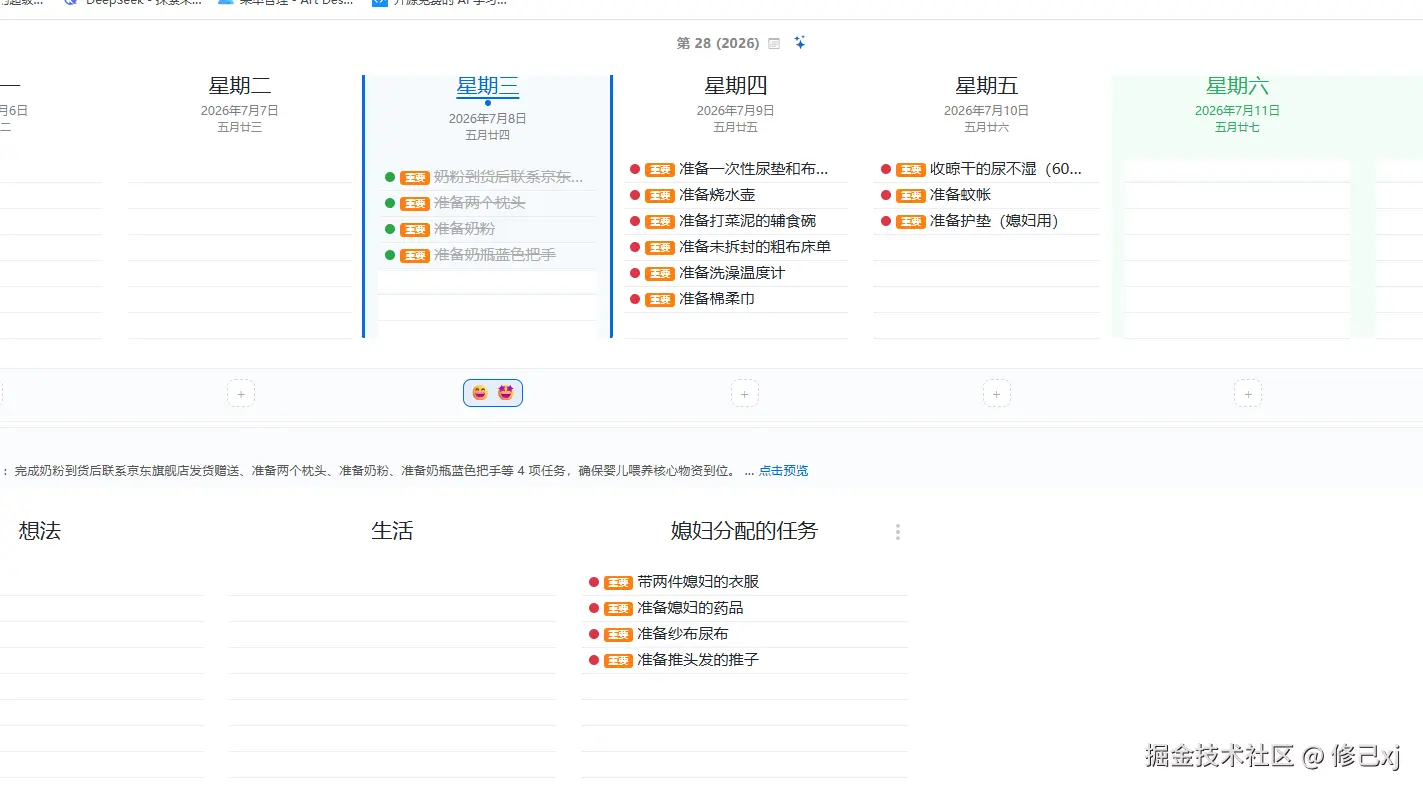Toggle status dot of 准备推头发的推子
Screen dimensions: 1423x793
tap(593, 660)
